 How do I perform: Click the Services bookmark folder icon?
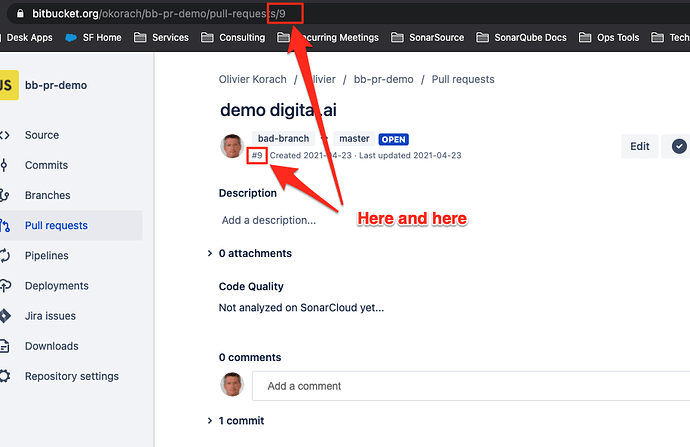tap(140, 37)
